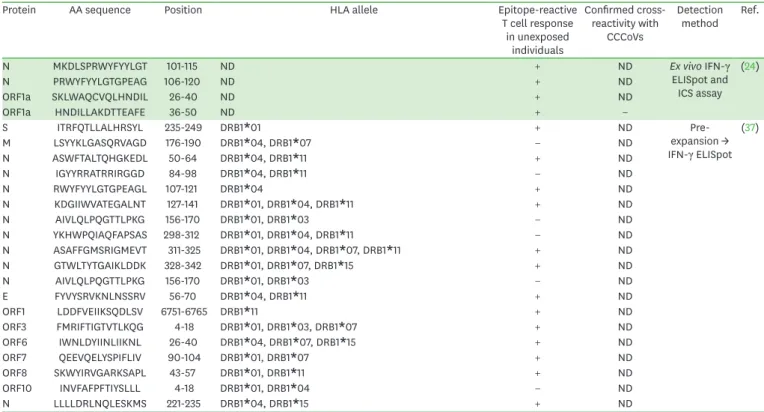The width and height of the screenshot is (764, 412).
Task: Click HLA cell 'DRB1*01, DRB1*04, DRB1*07, DRB1*11'
Action: tap(310, 250)
